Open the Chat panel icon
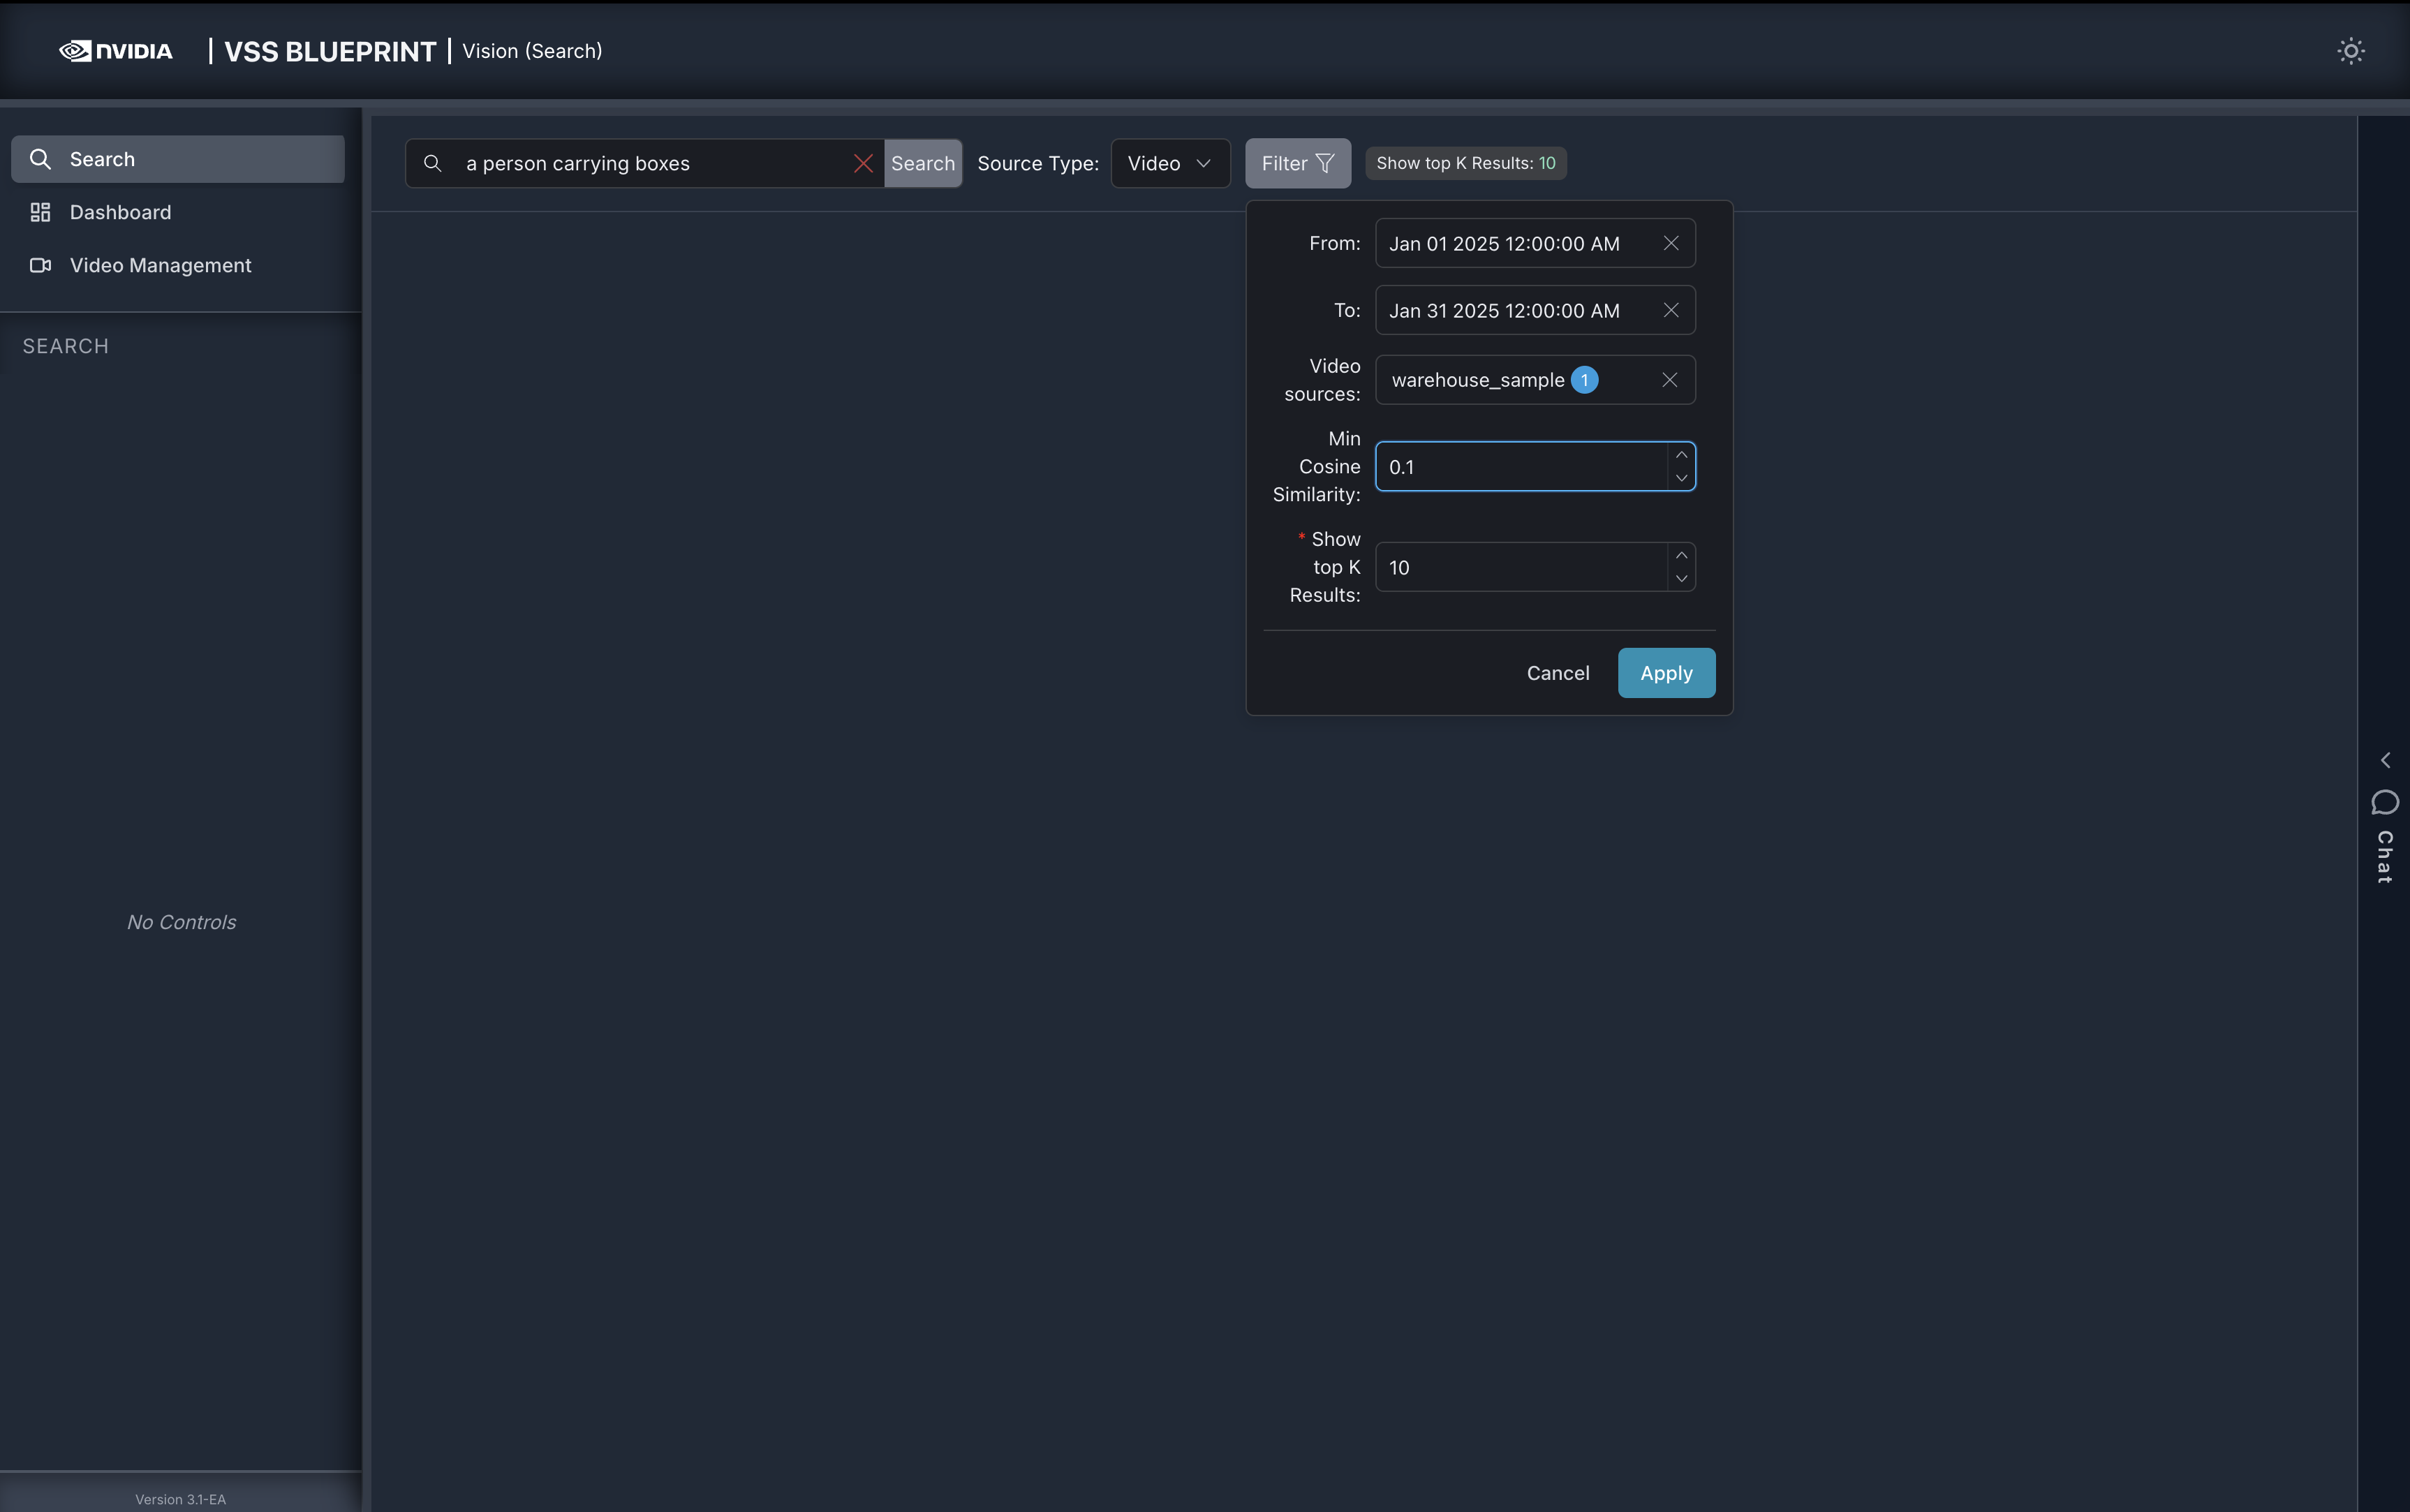 click(x=2384, y=802)
